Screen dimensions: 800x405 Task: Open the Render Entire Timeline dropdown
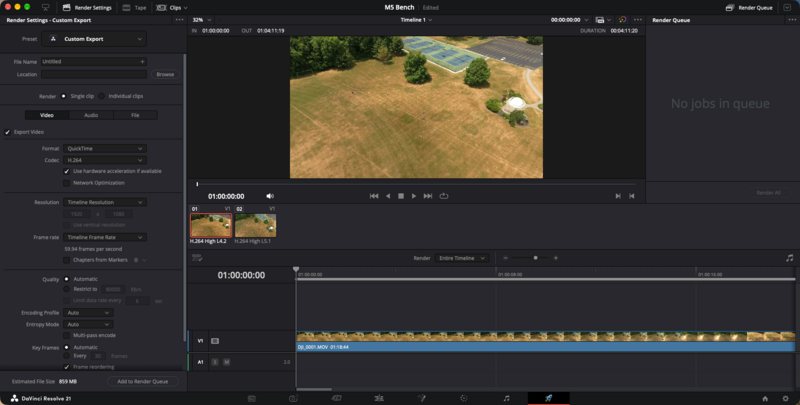tap(462, 258)
